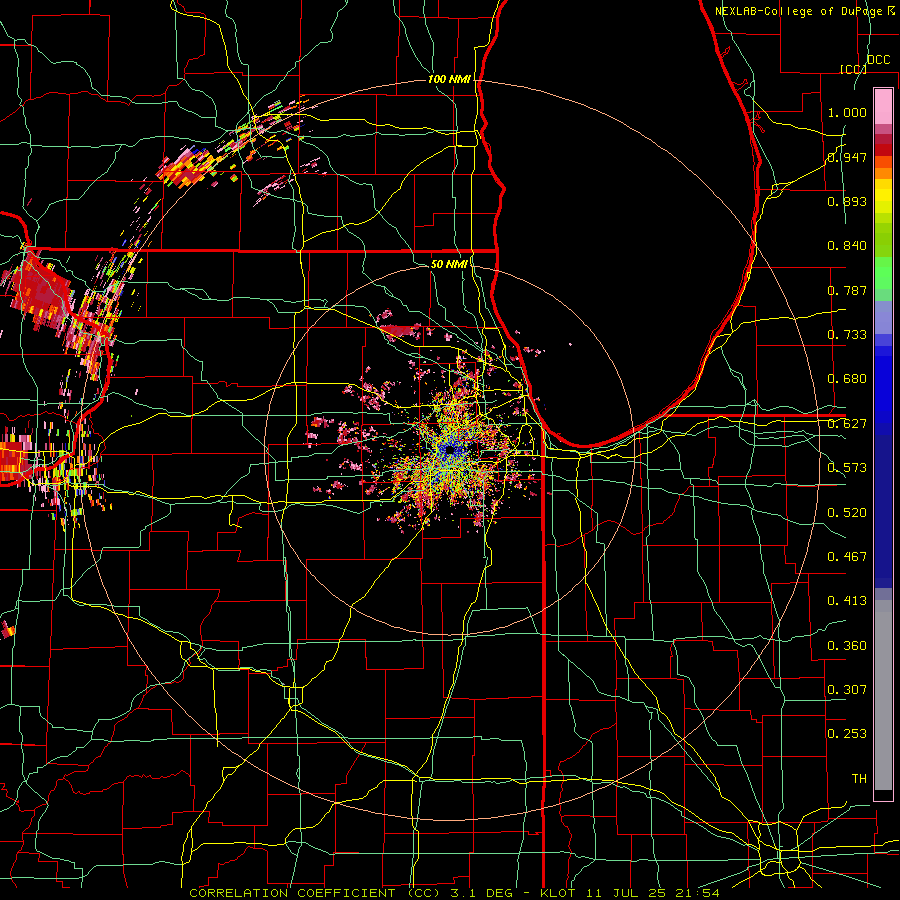Click the bright green segment of the color bar
This screenshot has height=900, width=900.
click(x=883, y=273)
